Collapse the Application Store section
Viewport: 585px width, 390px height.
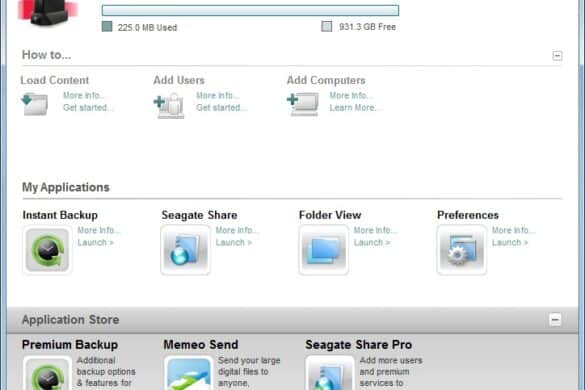tap(555, 319)
